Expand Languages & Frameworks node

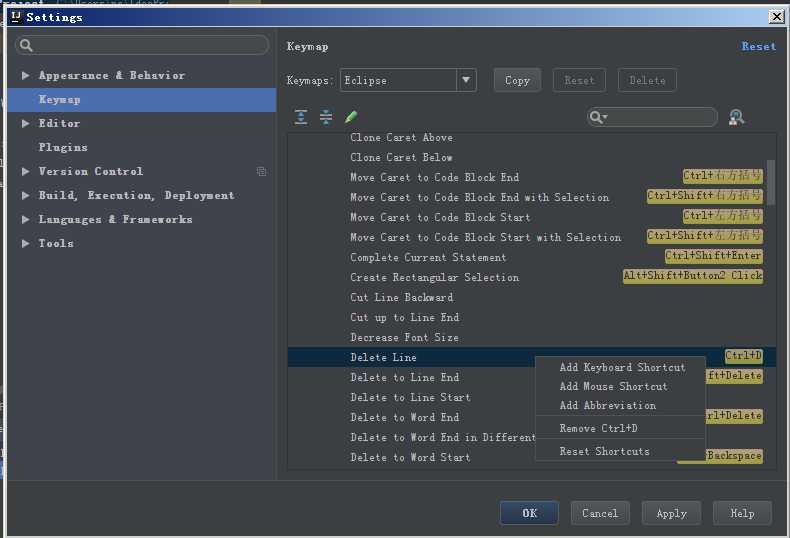(x=25, y=219)
